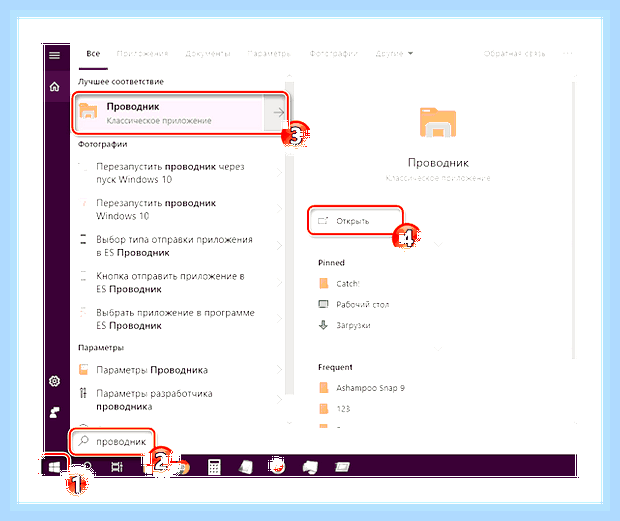
Task: Click the download arrow icon beside Загрузки
Action: click(323, 325)
